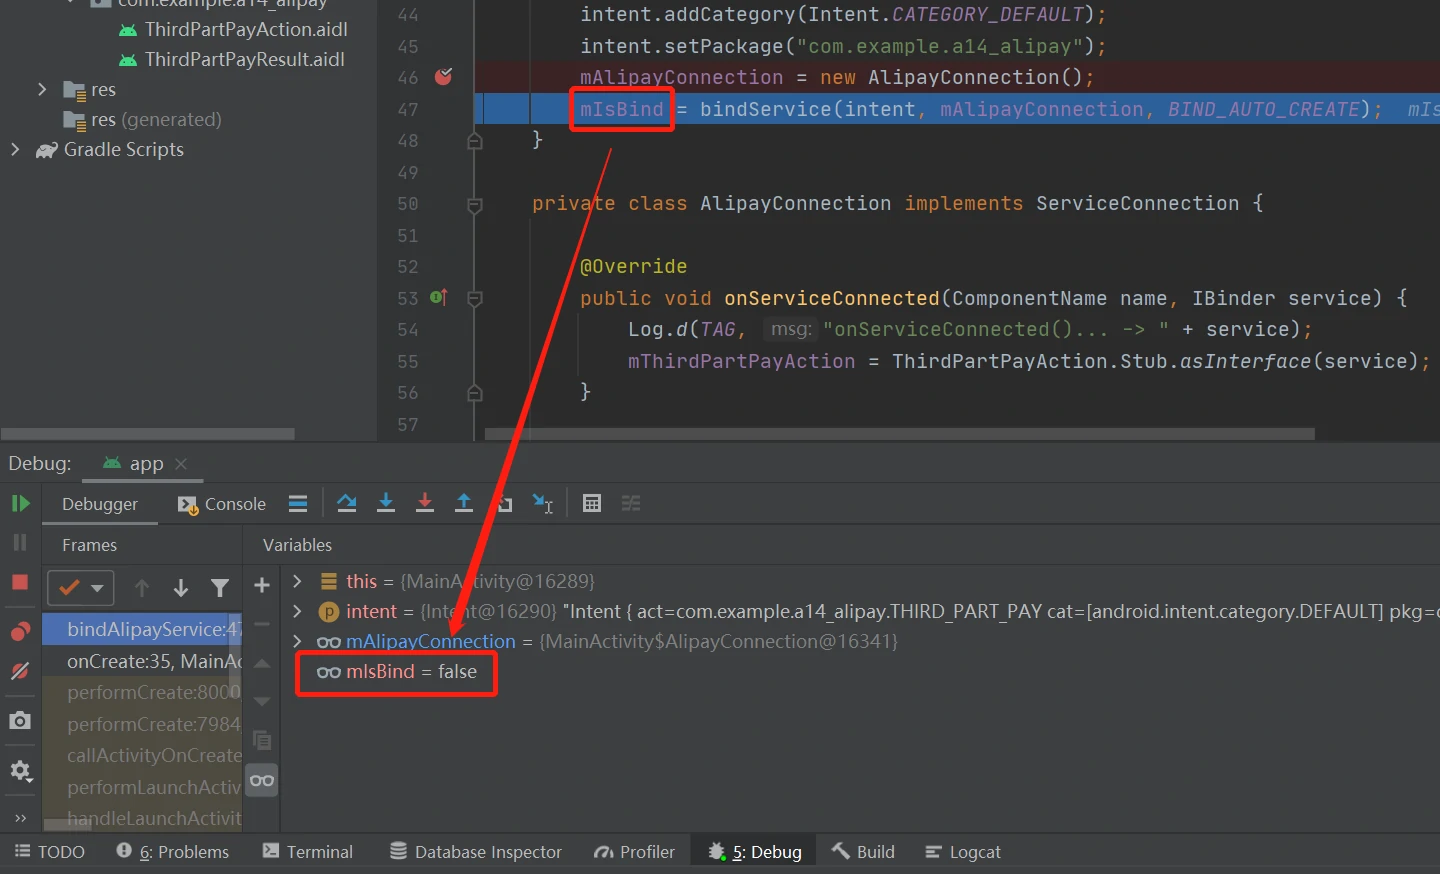This screenshot has height=874, width=1440.
Task: Stop the debug session with red square
Action: point(20,582)
